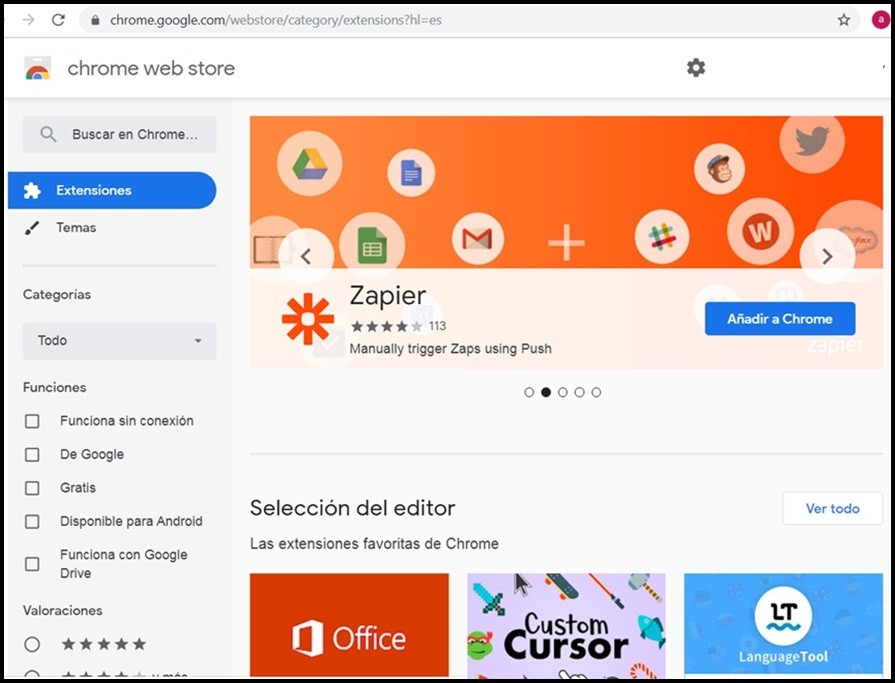
Task: Open the Extensiones section
Action: click(x=112, y=190)
